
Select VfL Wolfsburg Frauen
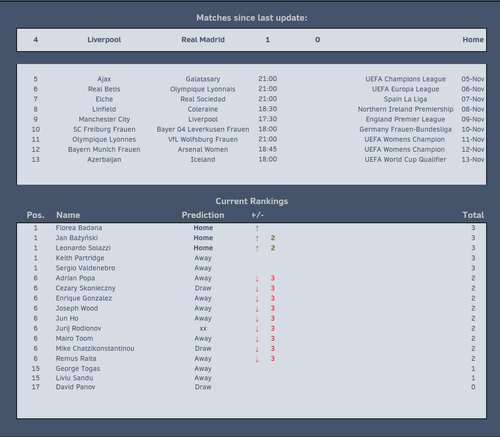203,139
